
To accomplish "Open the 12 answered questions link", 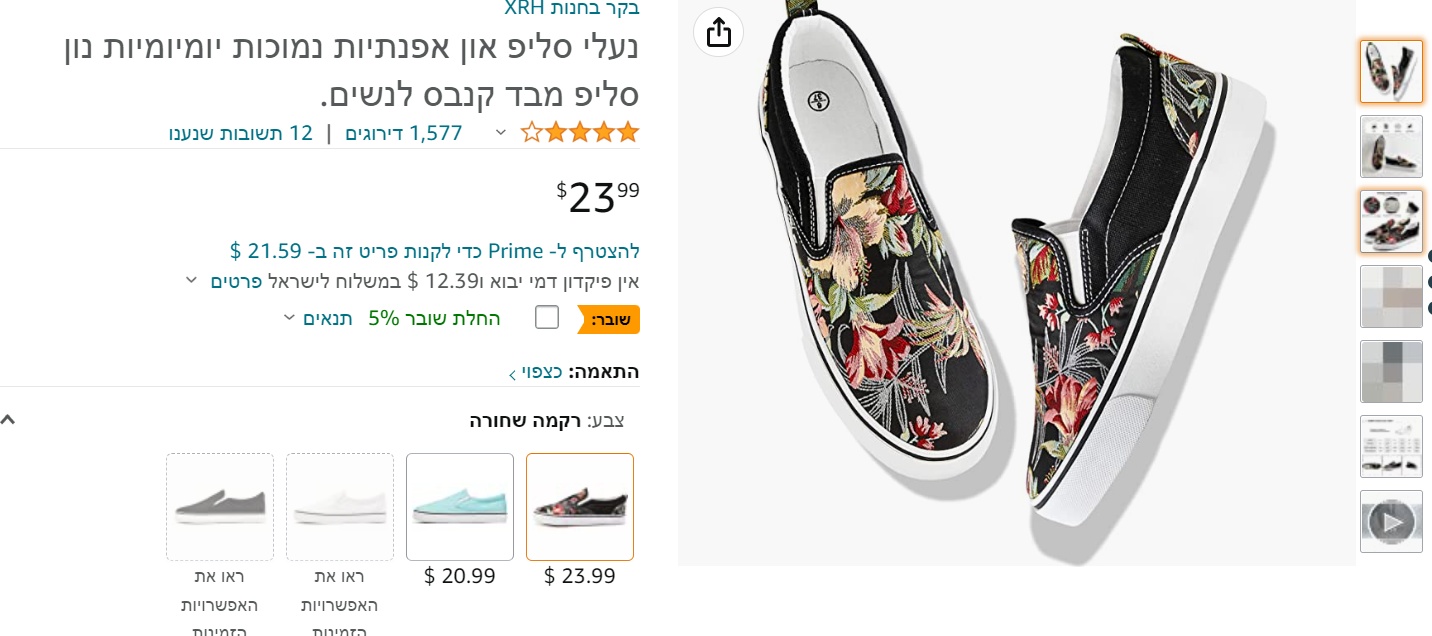I will tap(241, 133).
